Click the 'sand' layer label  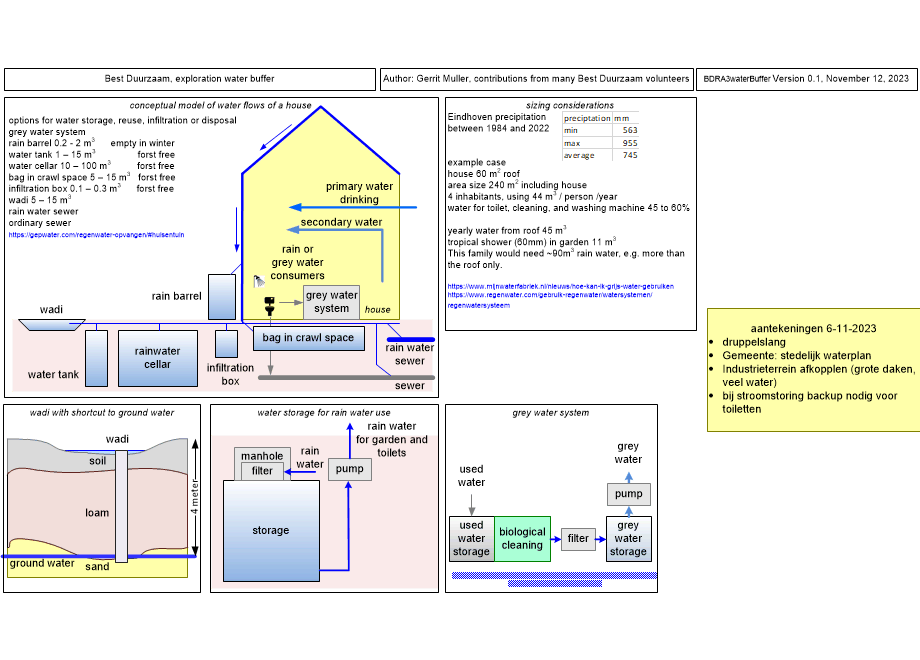click(x=97, y=567)
